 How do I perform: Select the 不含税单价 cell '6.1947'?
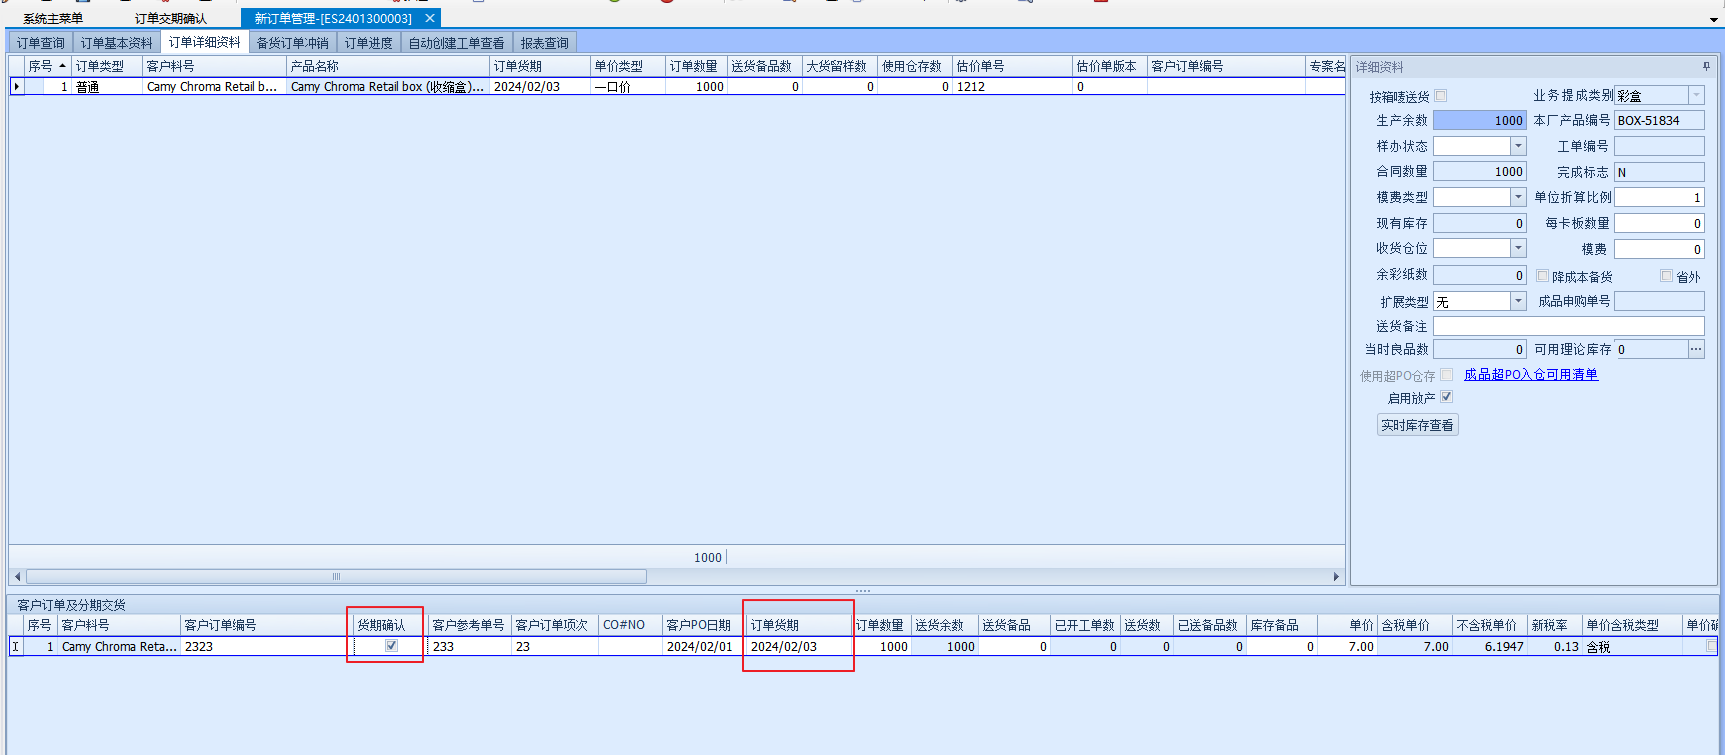click(x=1490, y=647)
